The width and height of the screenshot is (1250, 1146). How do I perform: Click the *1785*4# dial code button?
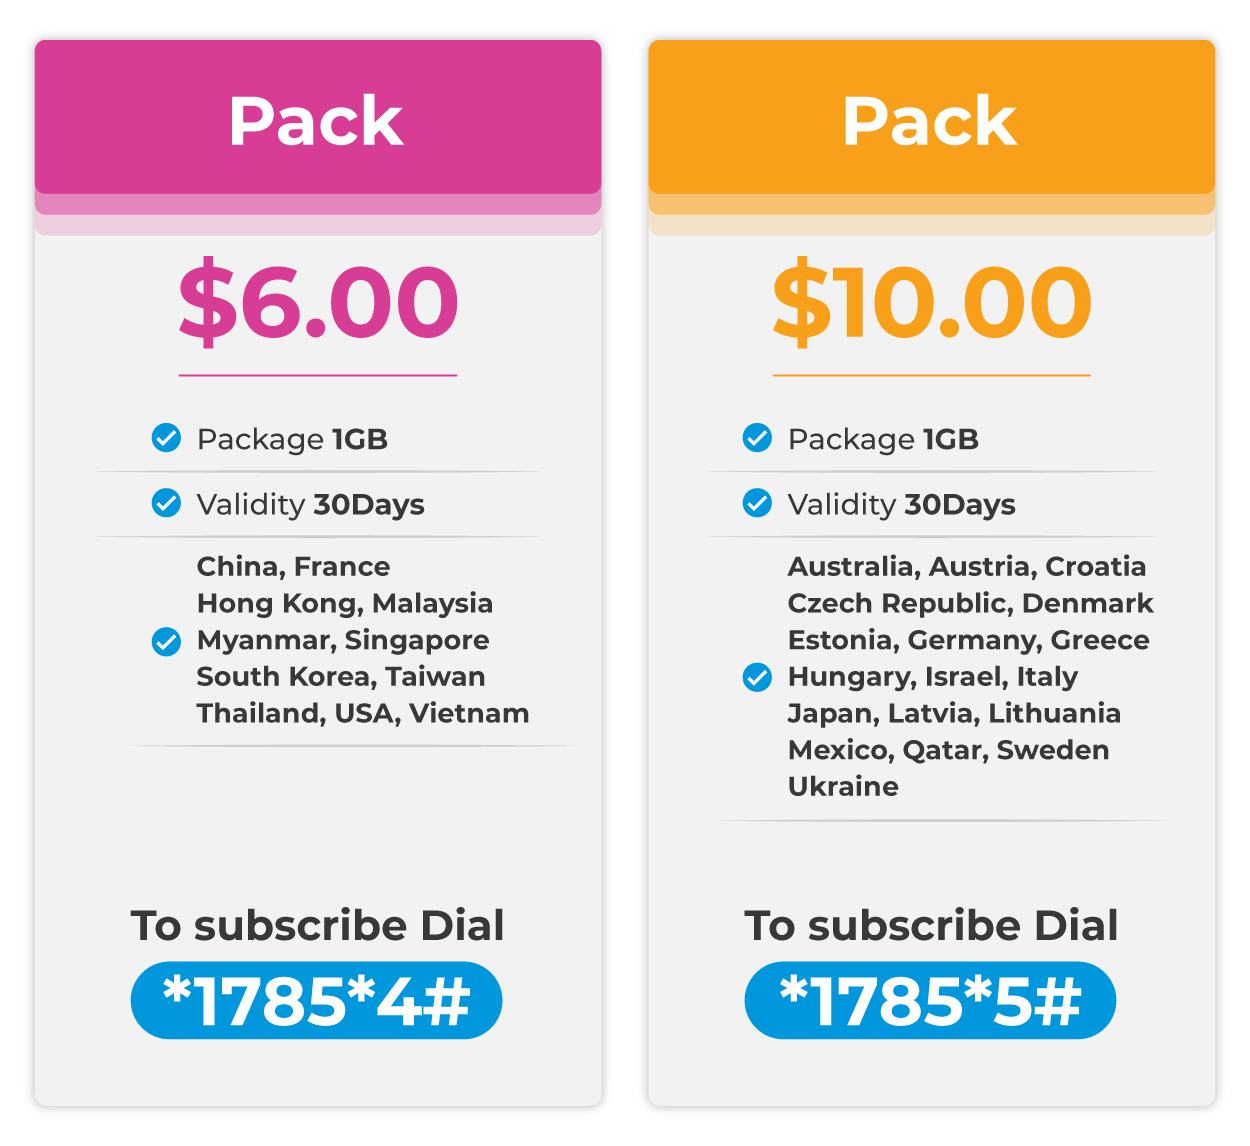[316, 1000]
